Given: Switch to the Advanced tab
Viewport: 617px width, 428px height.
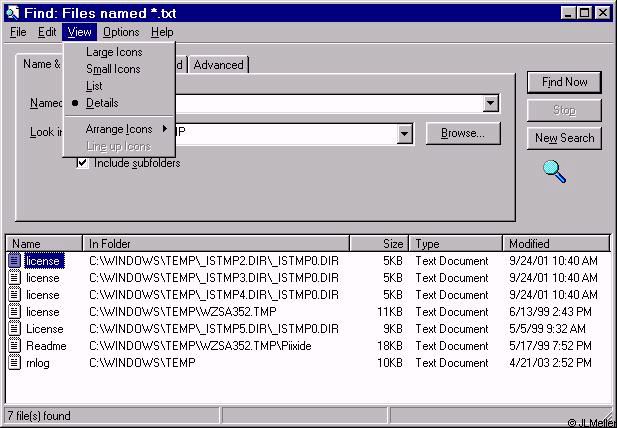Looking at the screenshot, I should tap(218, 65).
